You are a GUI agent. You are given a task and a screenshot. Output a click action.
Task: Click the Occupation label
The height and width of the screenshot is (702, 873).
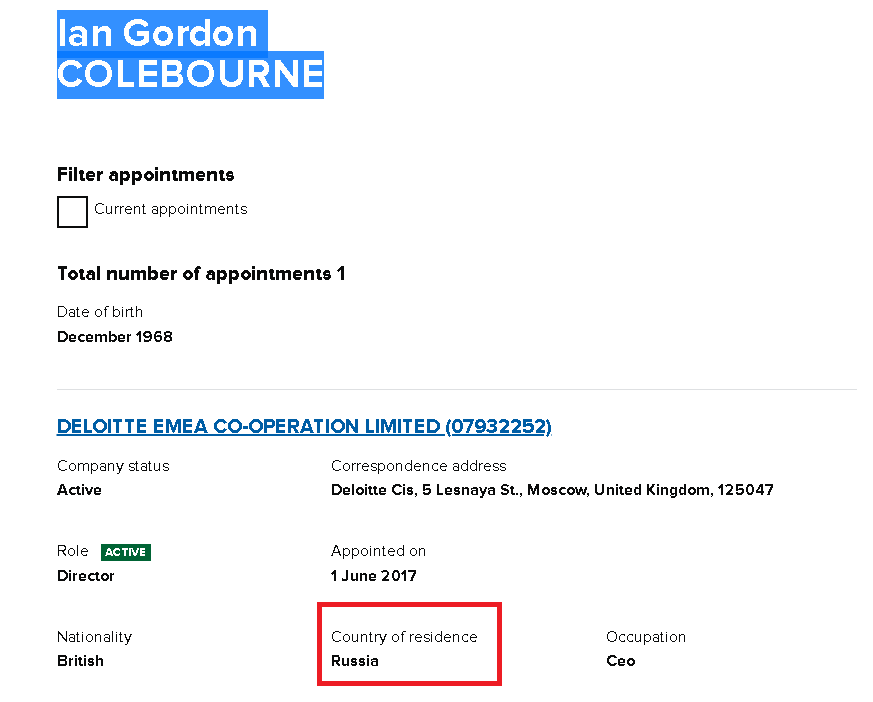click(646, 637)
